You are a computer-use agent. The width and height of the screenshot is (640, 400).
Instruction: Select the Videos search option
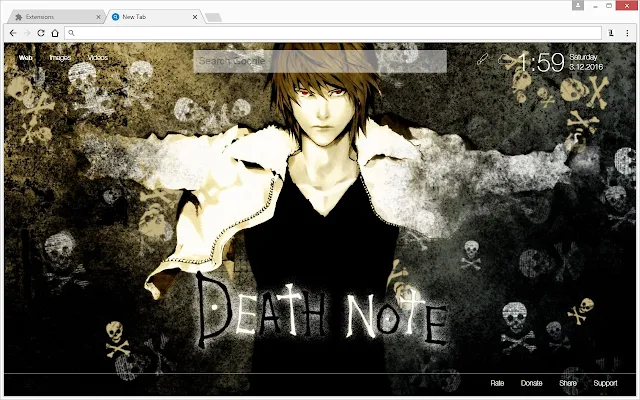tap(98, 58)
